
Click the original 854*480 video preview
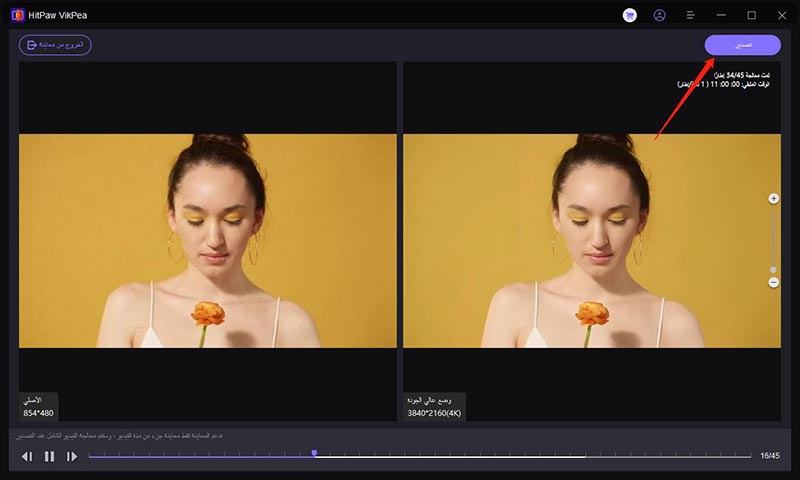(207, 240)
